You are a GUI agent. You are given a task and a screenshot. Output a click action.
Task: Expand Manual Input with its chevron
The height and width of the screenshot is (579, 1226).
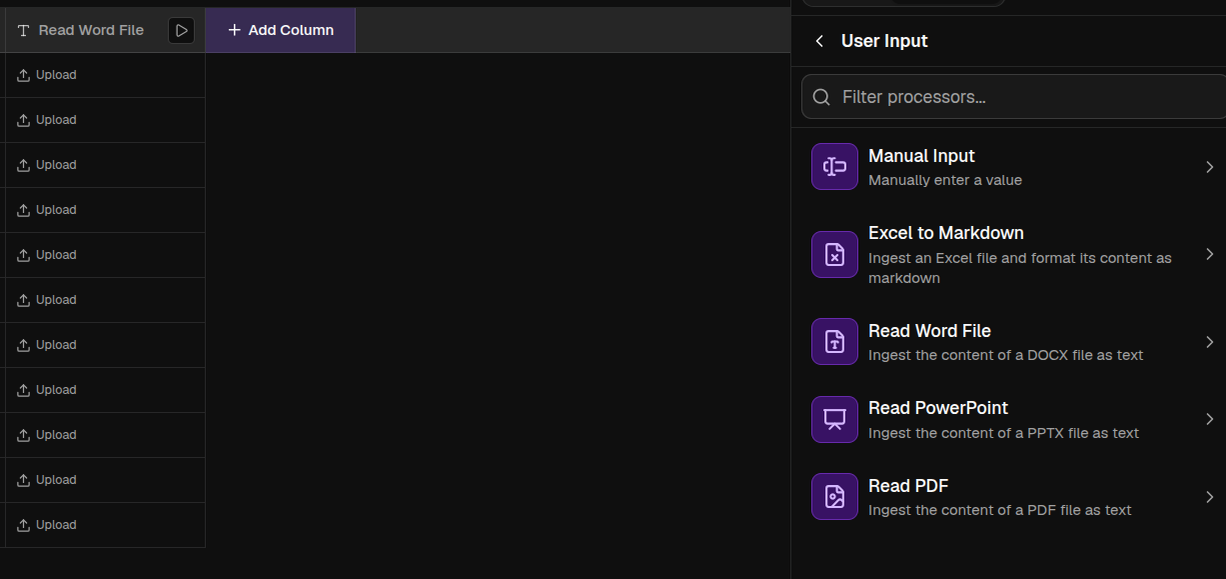coord(1209,167)
